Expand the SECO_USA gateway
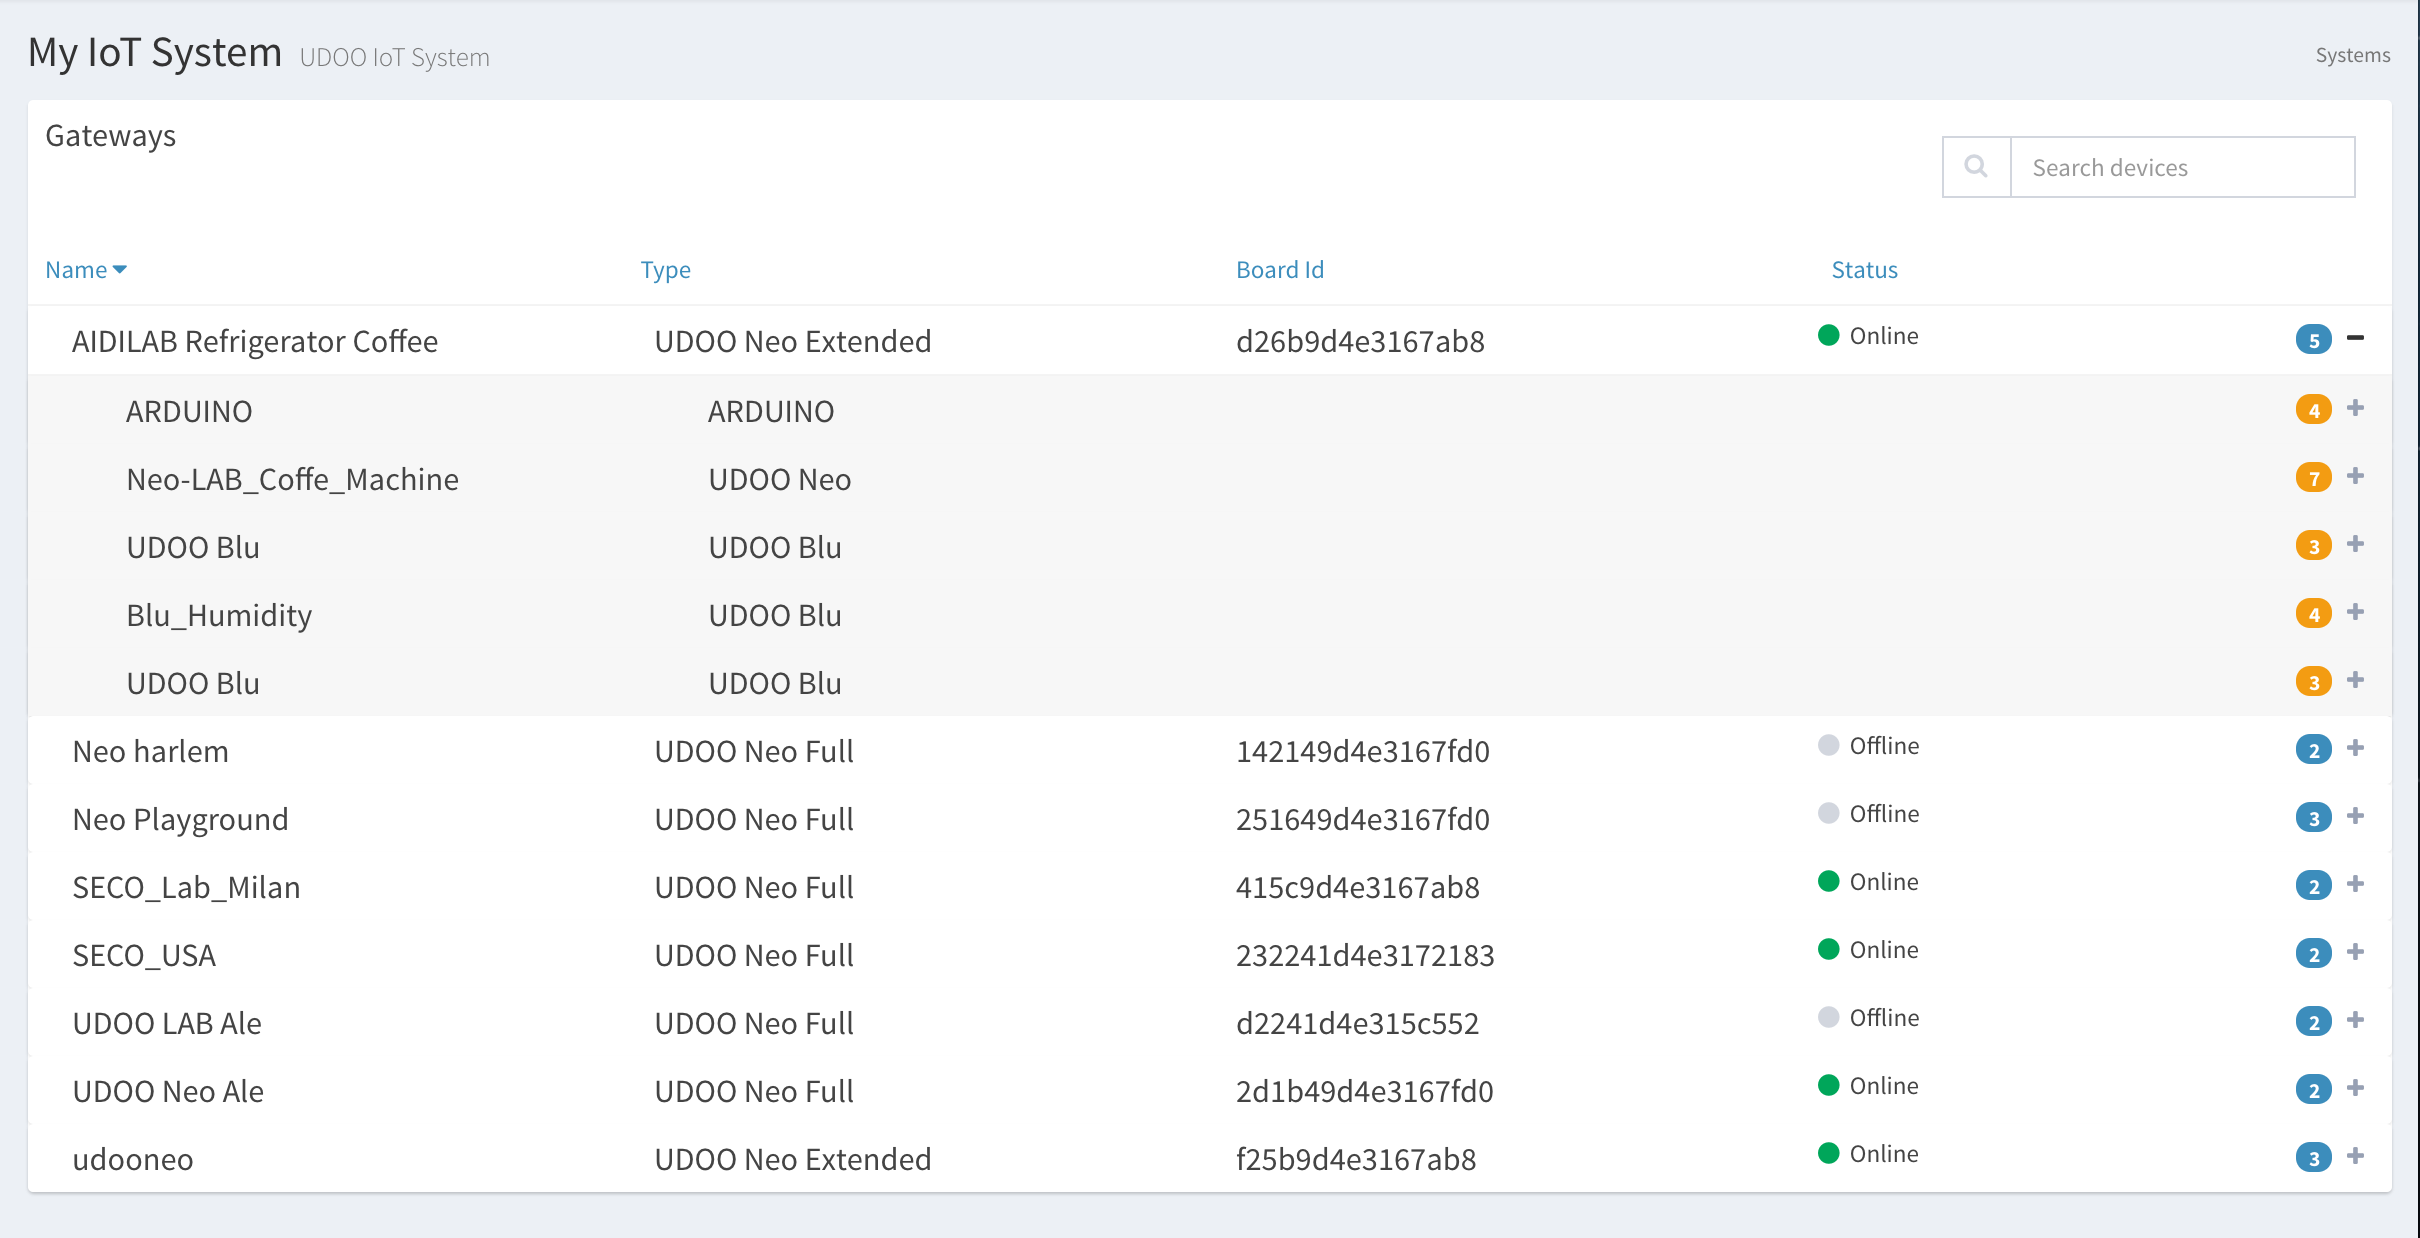Screen dimensions: 2420x1238 (2355, 952)
